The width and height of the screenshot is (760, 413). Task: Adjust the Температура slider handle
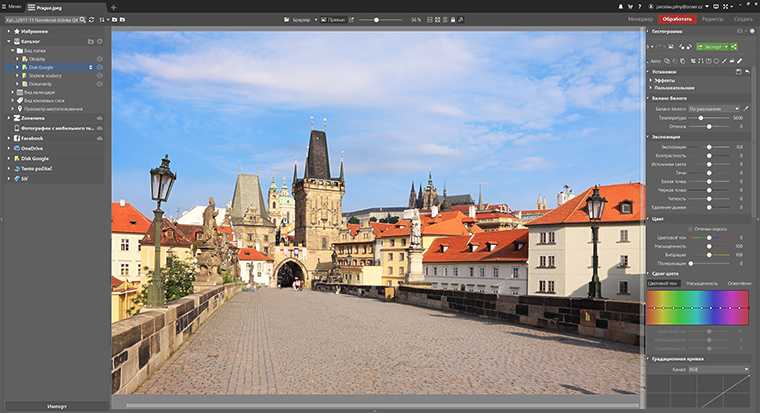(x=701, y=118)
